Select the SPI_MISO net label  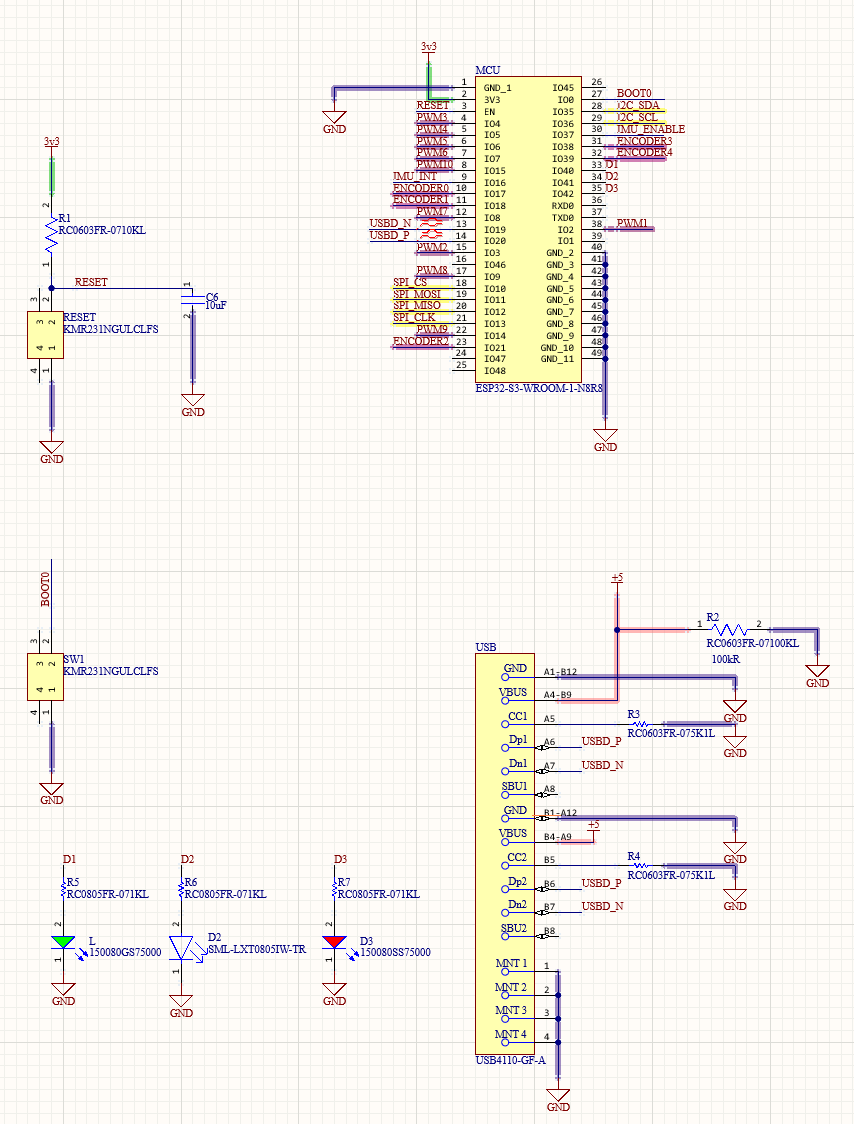pos(417,305)
